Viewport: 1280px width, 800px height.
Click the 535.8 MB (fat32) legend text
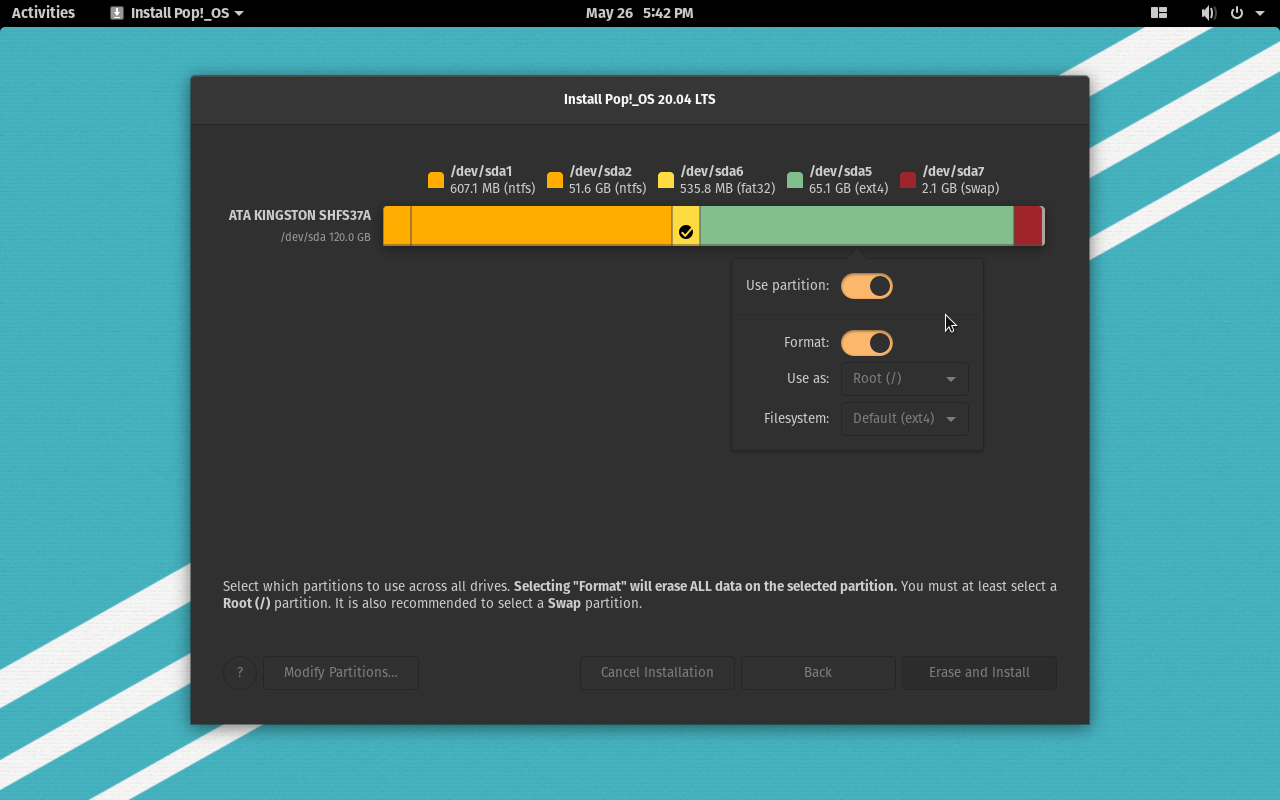(x=728, y=188)
